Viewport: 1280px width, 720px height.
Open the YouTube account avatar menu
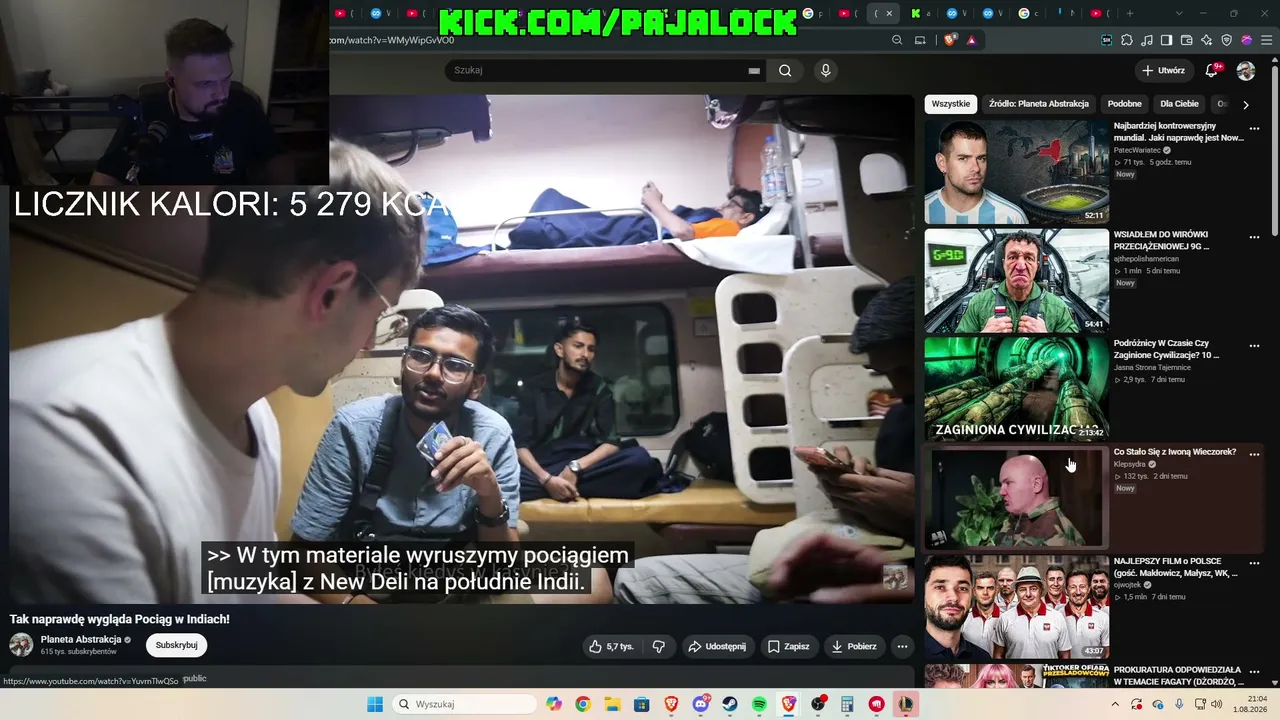(1246, 71)
